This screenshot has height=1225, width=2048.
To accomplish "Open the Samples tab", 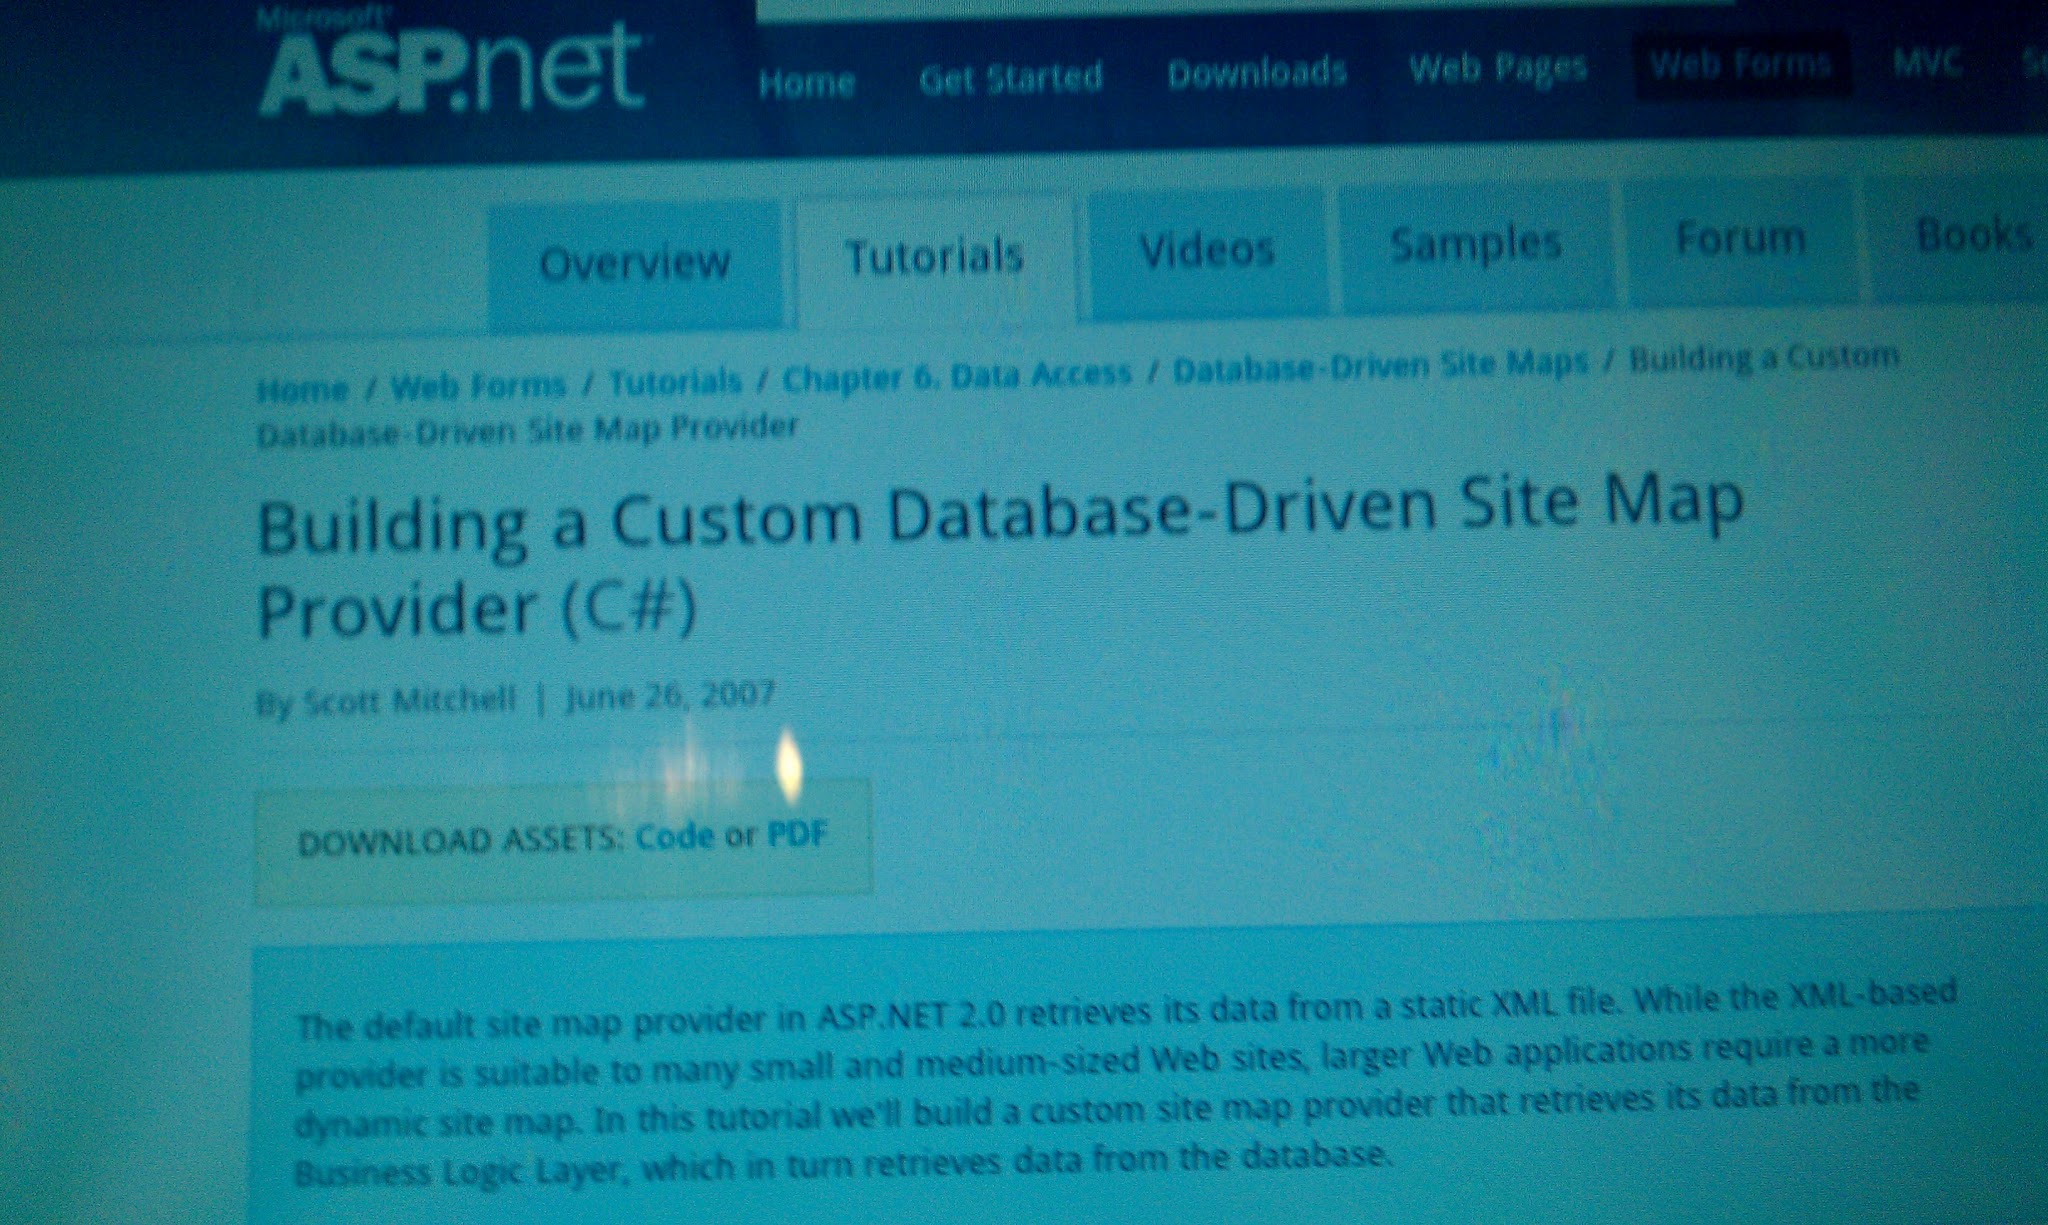I will point(1475,244).
